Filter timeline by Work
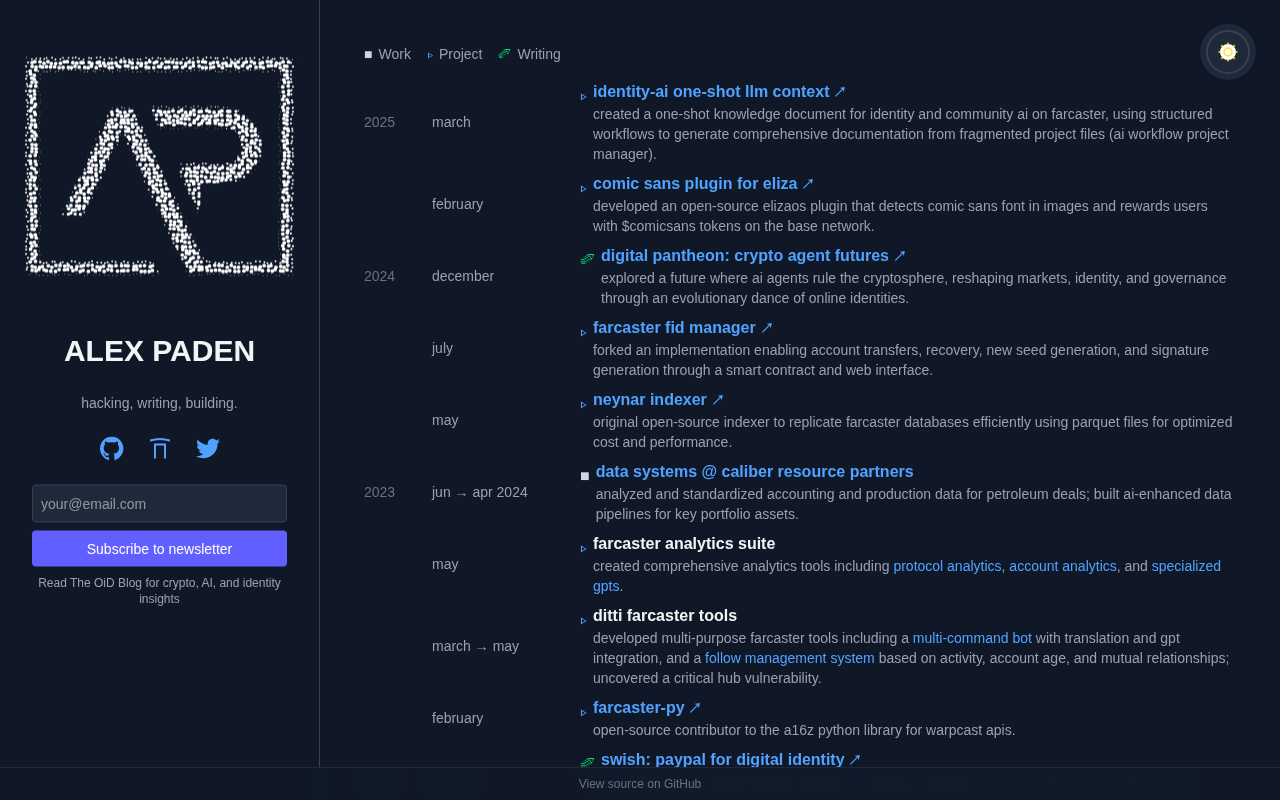1280x800 pixels. (388, 54)
